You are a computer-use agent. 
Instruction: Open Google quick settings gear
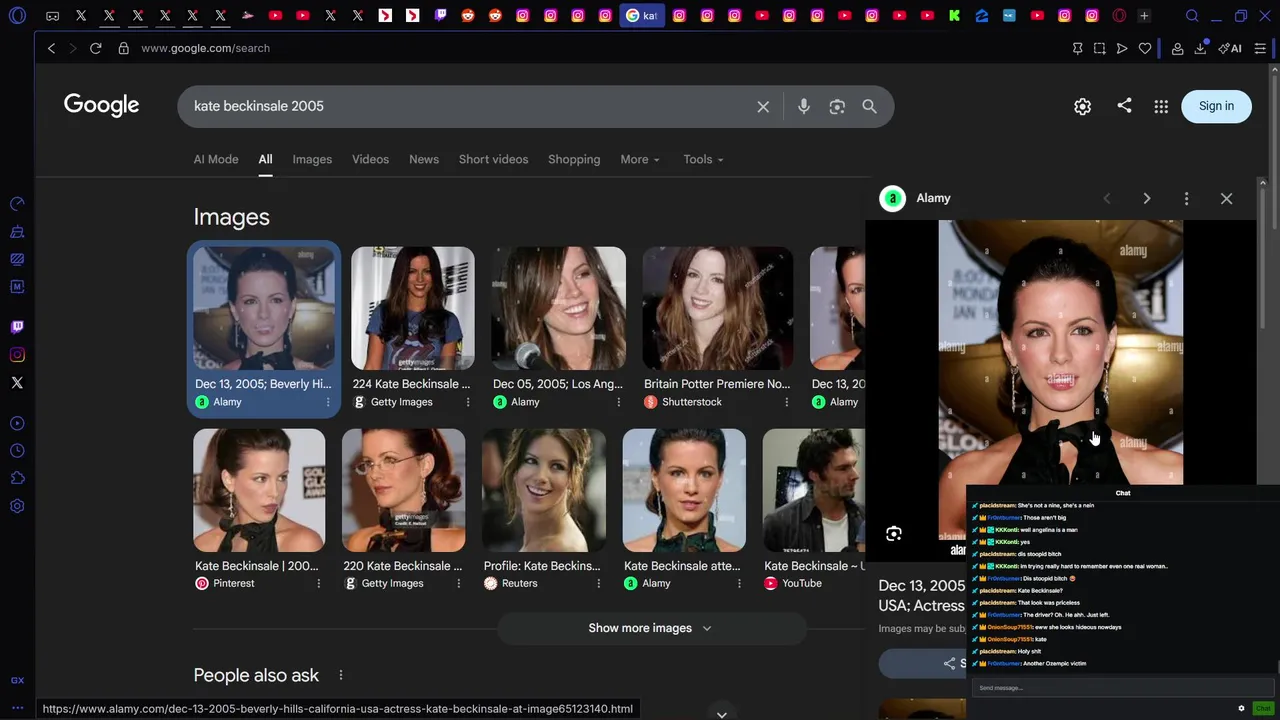click(1082, 106)
